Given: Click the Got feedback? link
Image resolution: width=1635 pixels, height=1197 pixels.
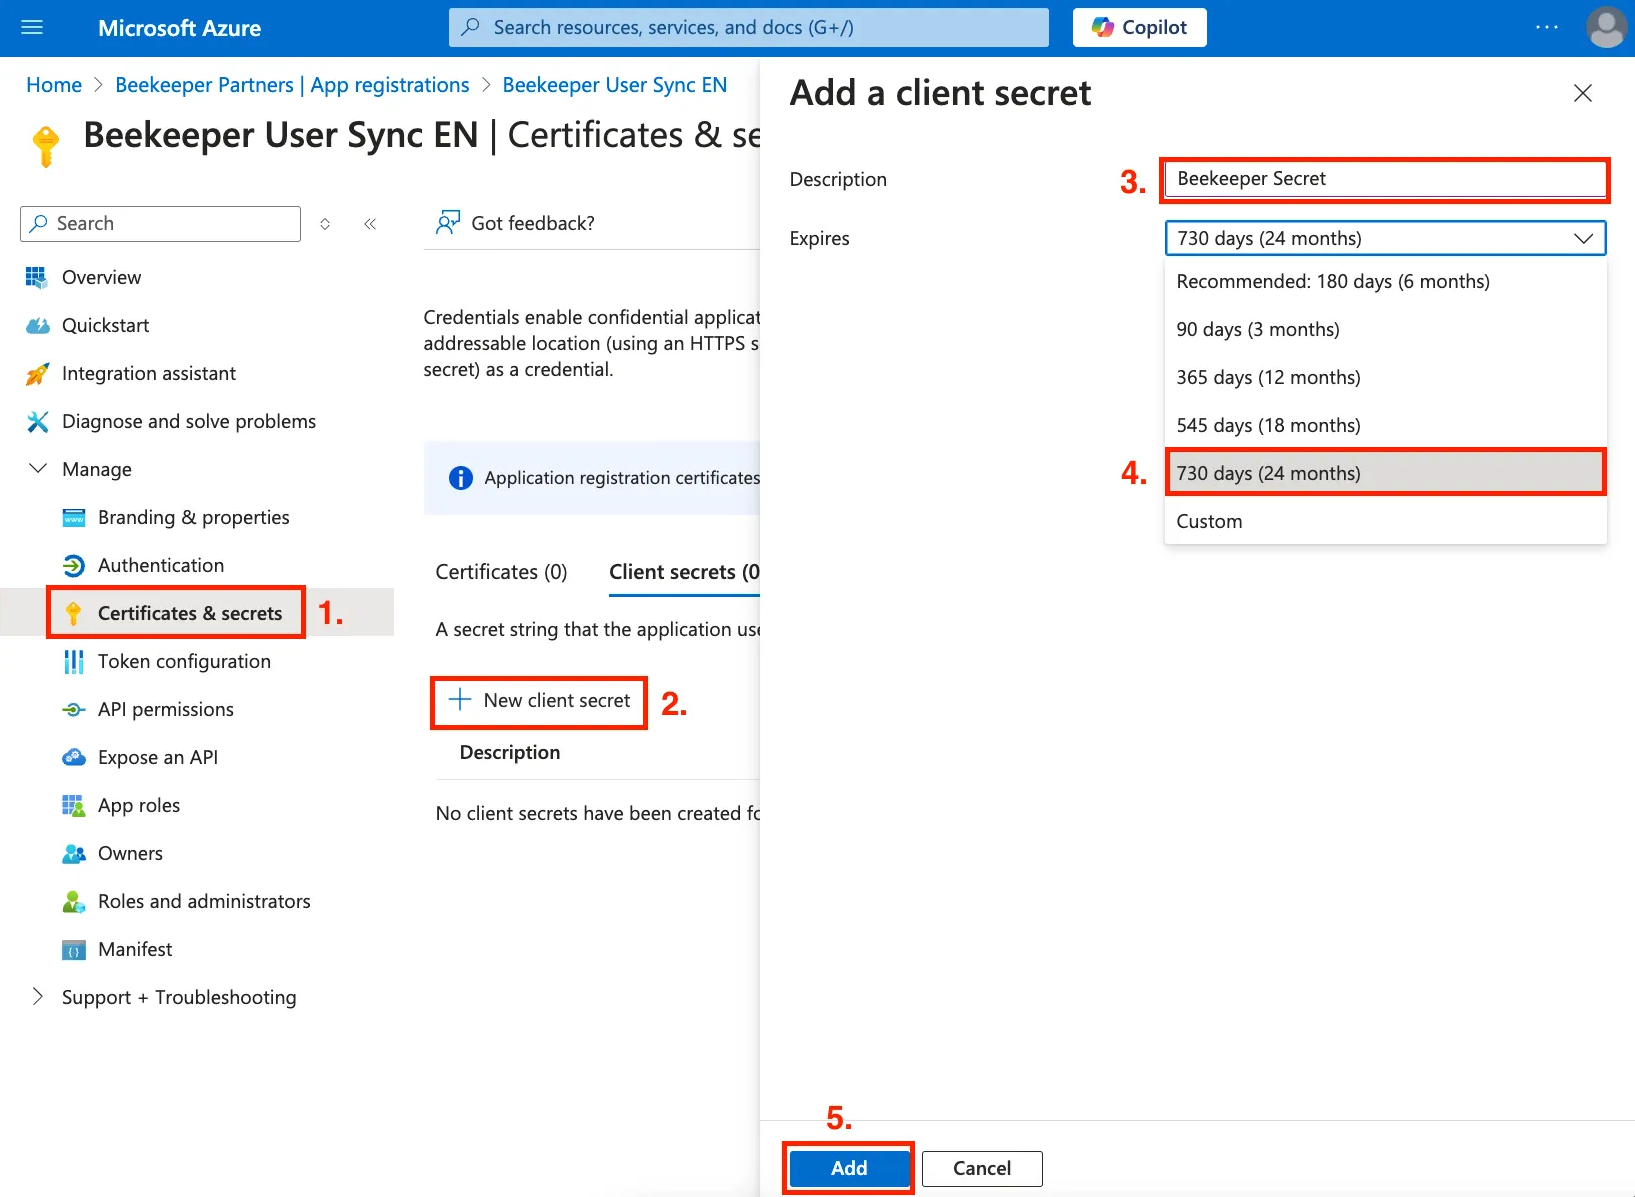Looking at the screenshot, I should click(x=533, y=224).
